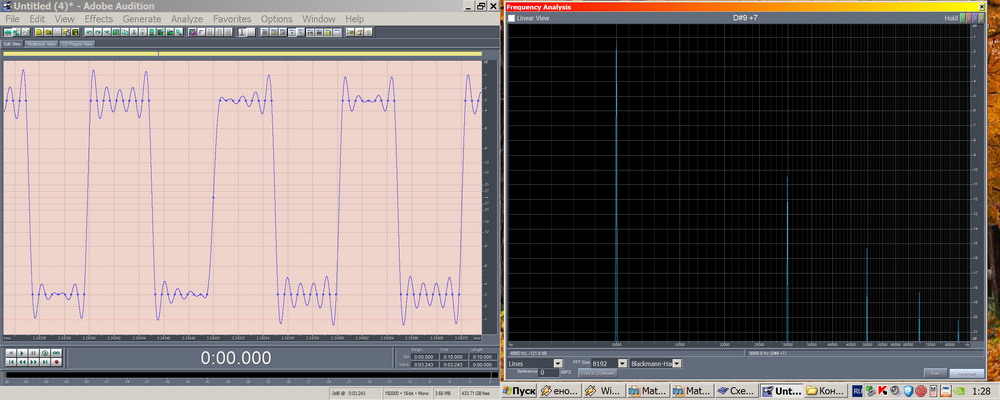
Task: Click the Scan button in Frequency Analysis
Action: tap(935, 373)
